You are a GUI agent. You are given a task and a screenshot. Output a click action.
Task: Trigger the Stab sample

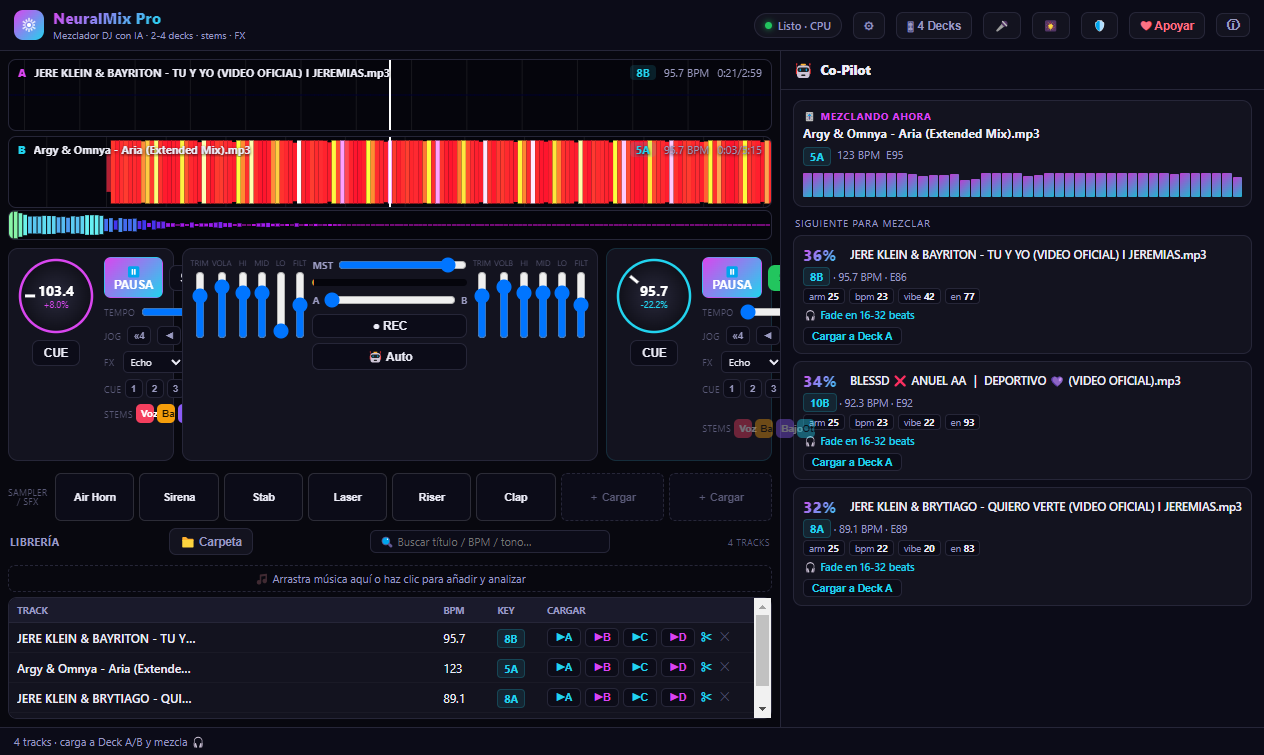(264, 497)
